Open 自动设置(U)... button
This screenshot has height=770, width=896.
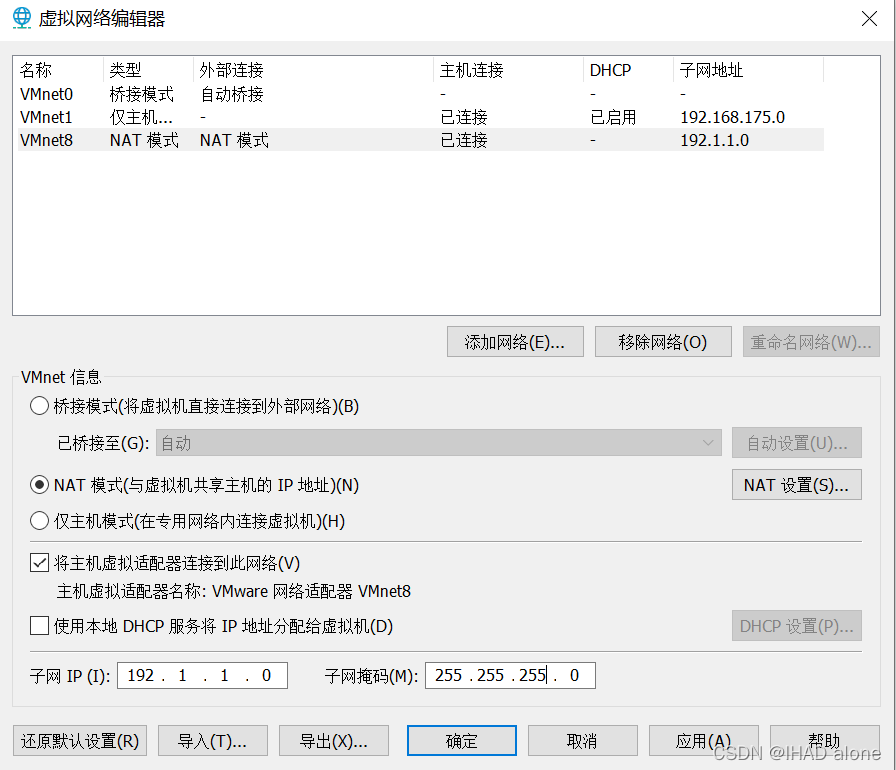797,443
